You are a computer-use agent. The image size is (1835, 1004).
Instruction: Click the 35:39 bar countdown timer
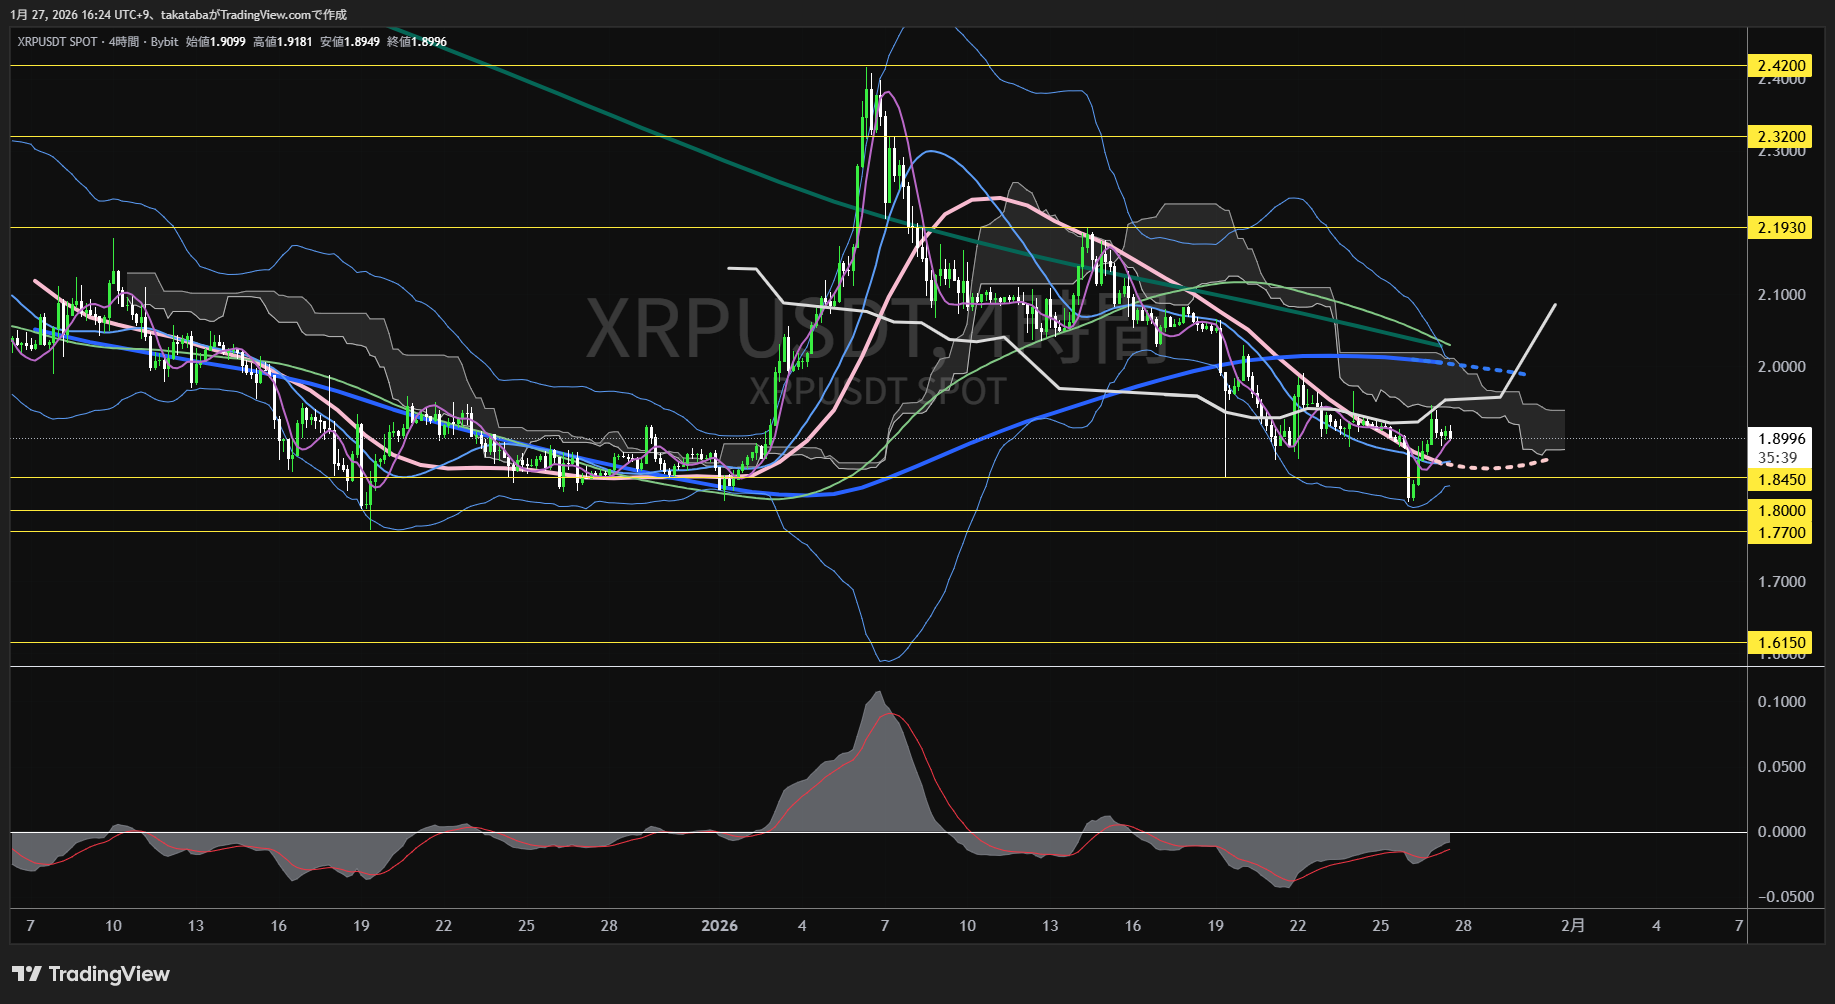tap(1777, 458)
